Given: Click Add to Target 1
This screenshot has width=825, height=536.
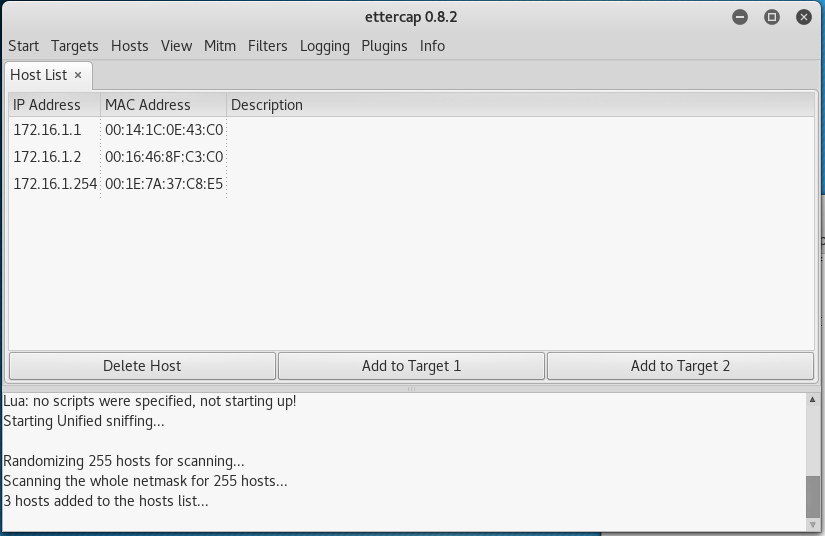Looking at the screenshot, I should coord(411,366).
